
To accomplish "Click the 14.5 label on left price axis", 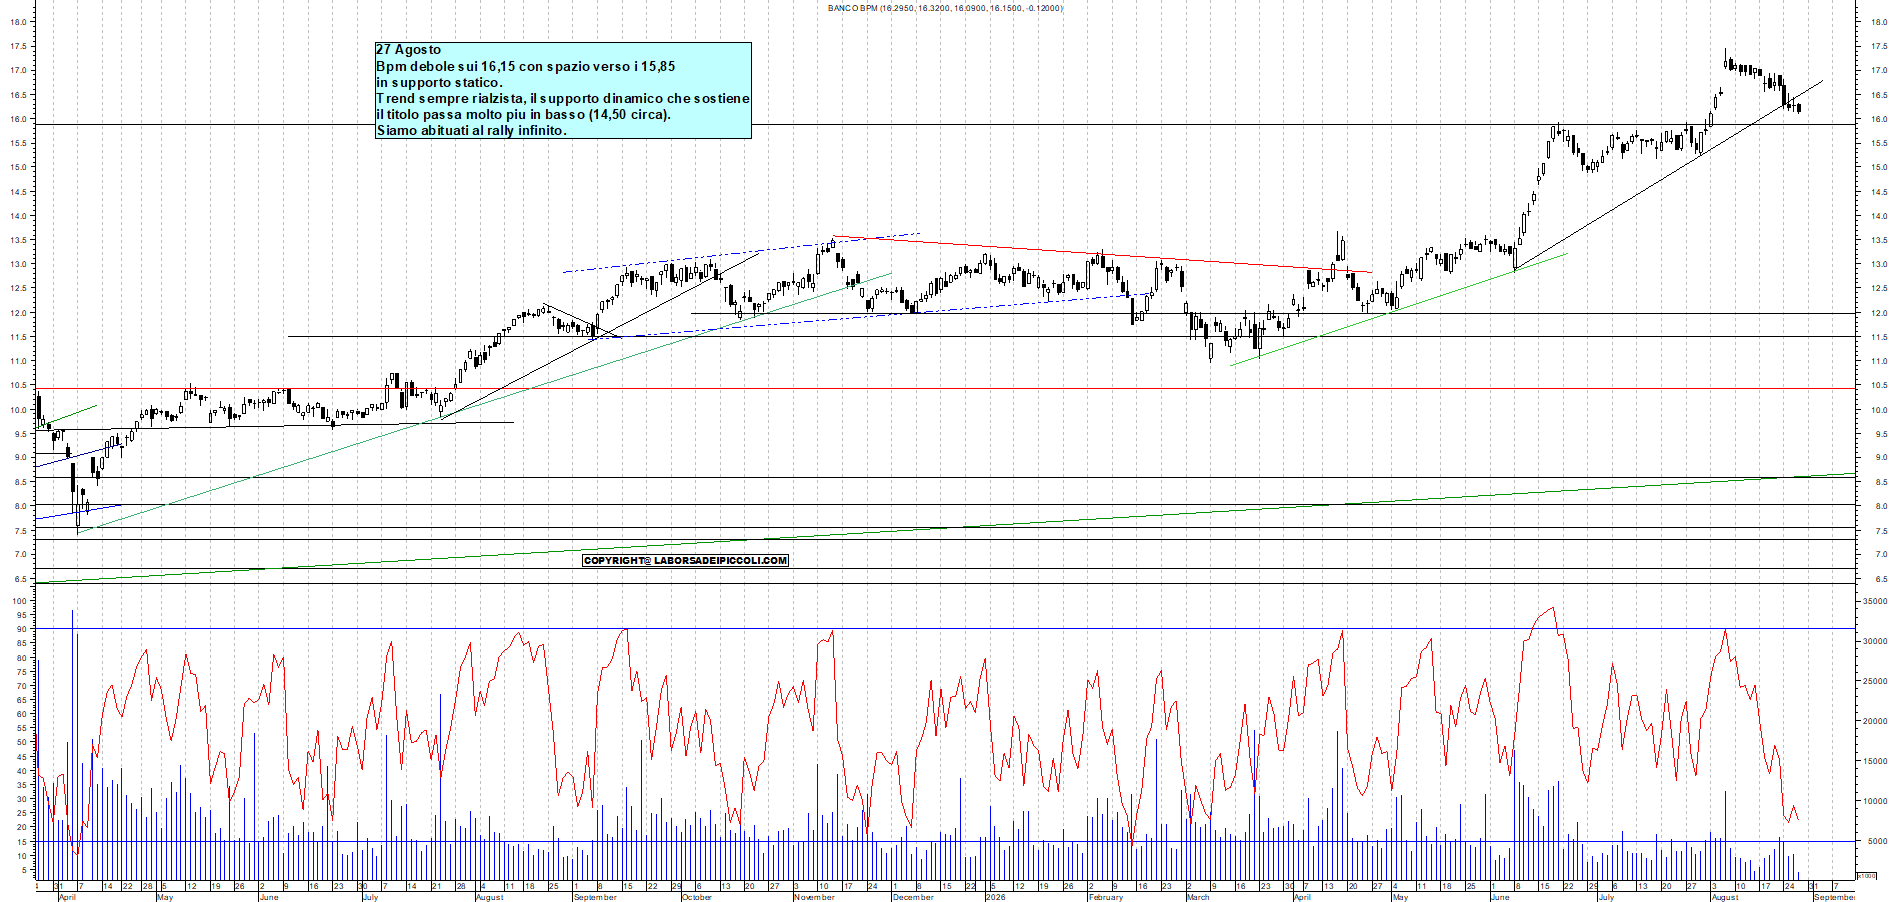I will 20,192.
